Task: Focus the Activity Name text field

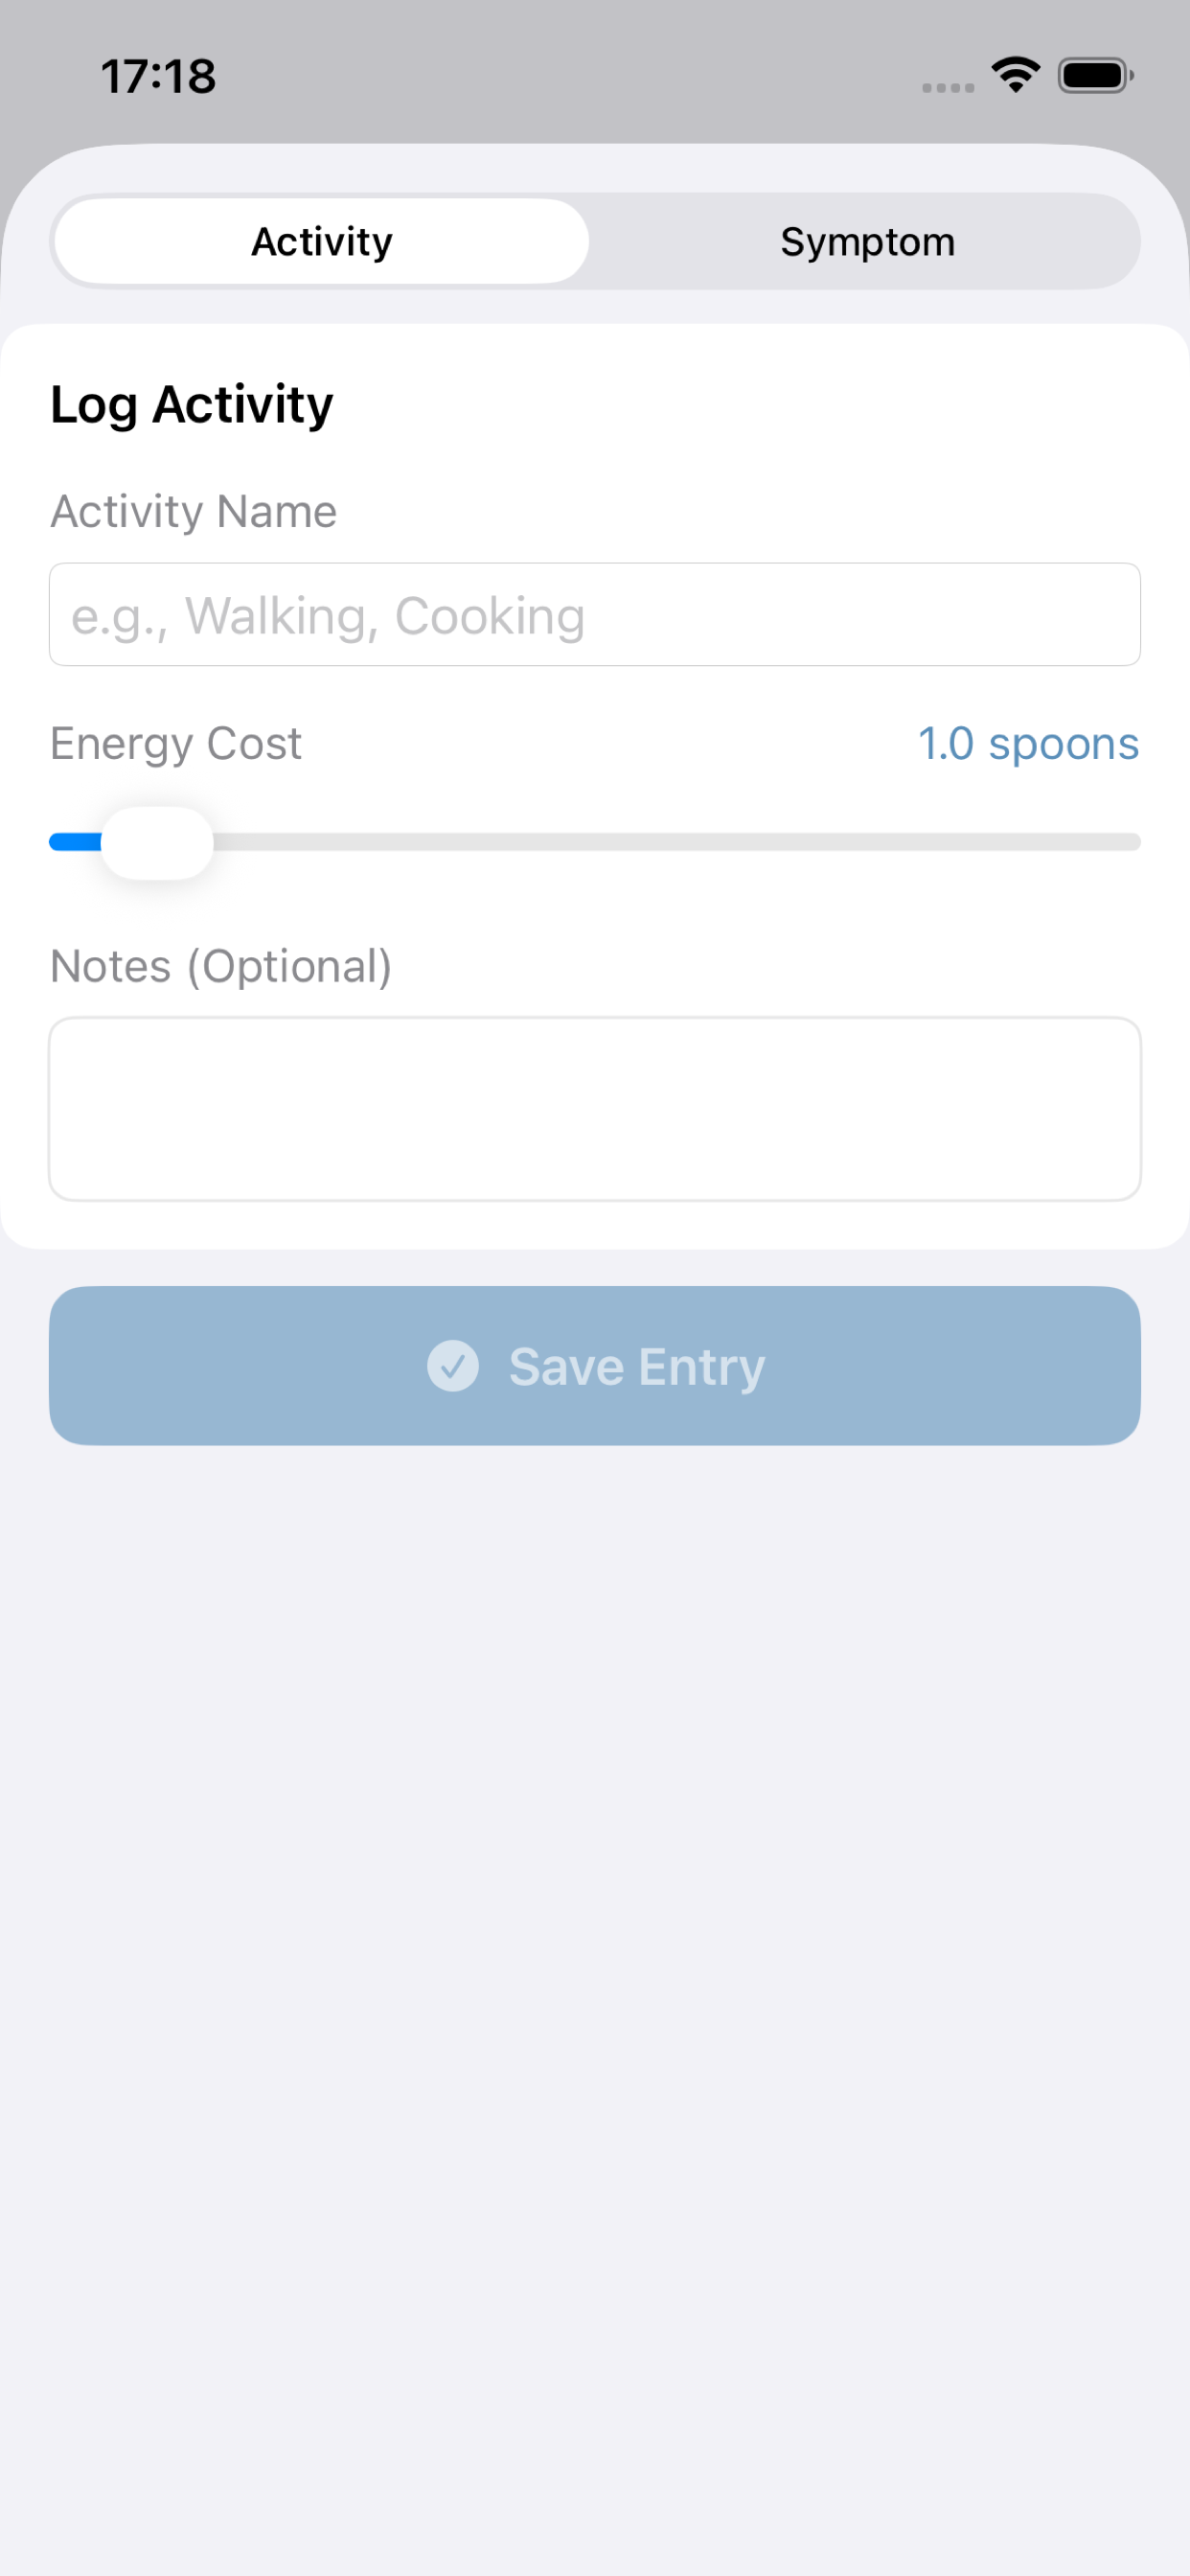Action: [x=594, y=615]
